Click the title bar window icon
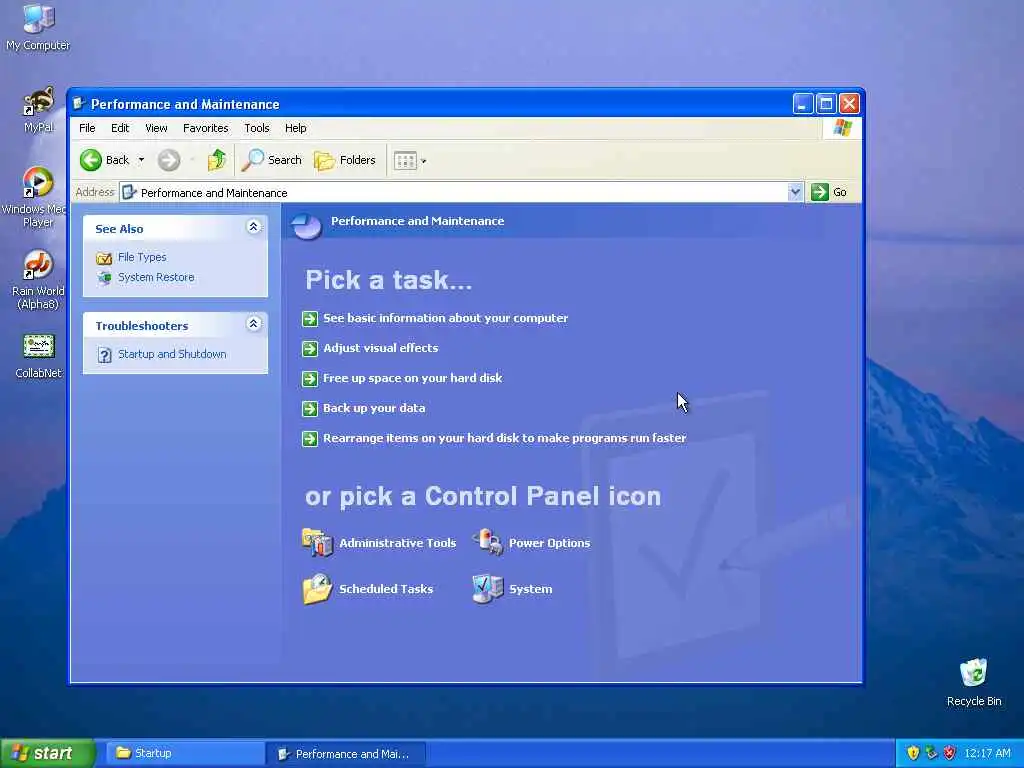1024x768 pixels. [79, 104]
